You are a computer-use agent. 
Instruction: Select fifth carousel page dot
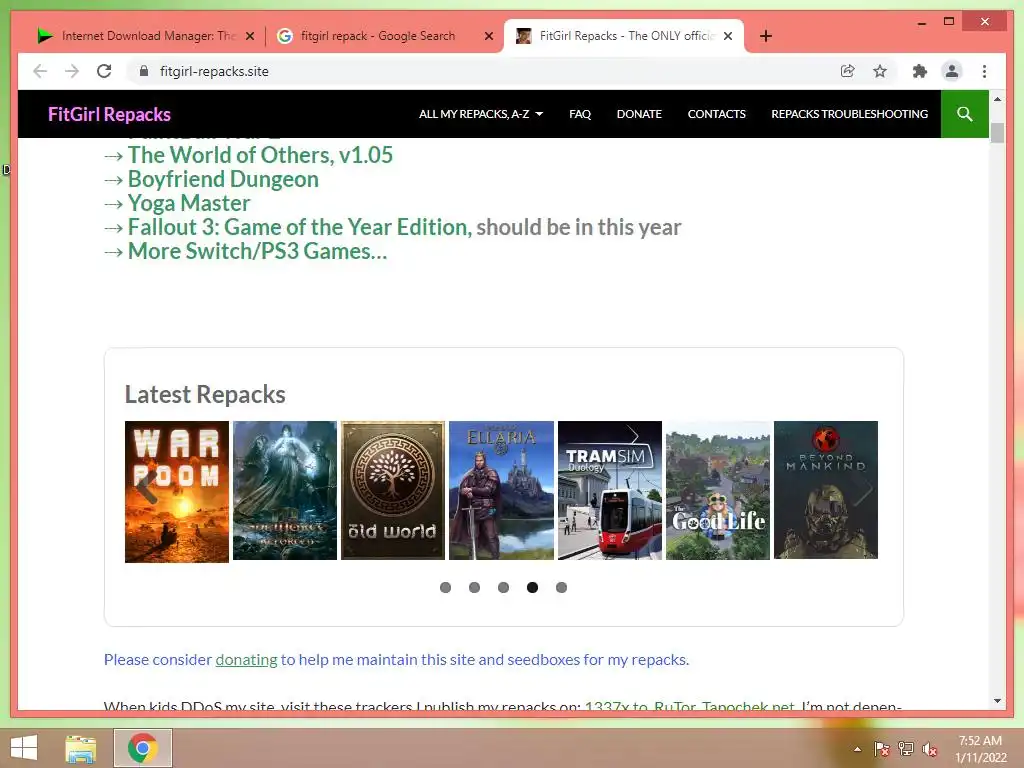[561, 588]
